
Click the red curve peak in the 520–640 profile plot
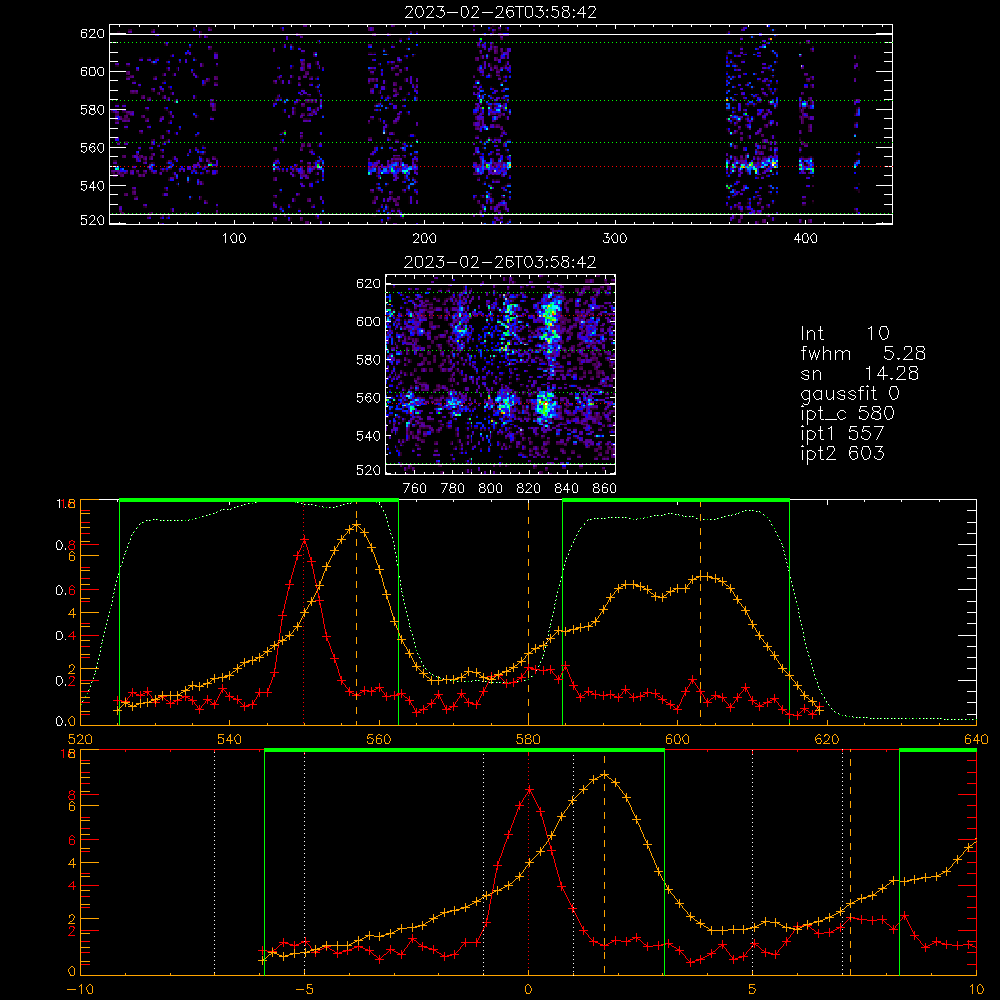pyautogui.click(x=304, y=540)
